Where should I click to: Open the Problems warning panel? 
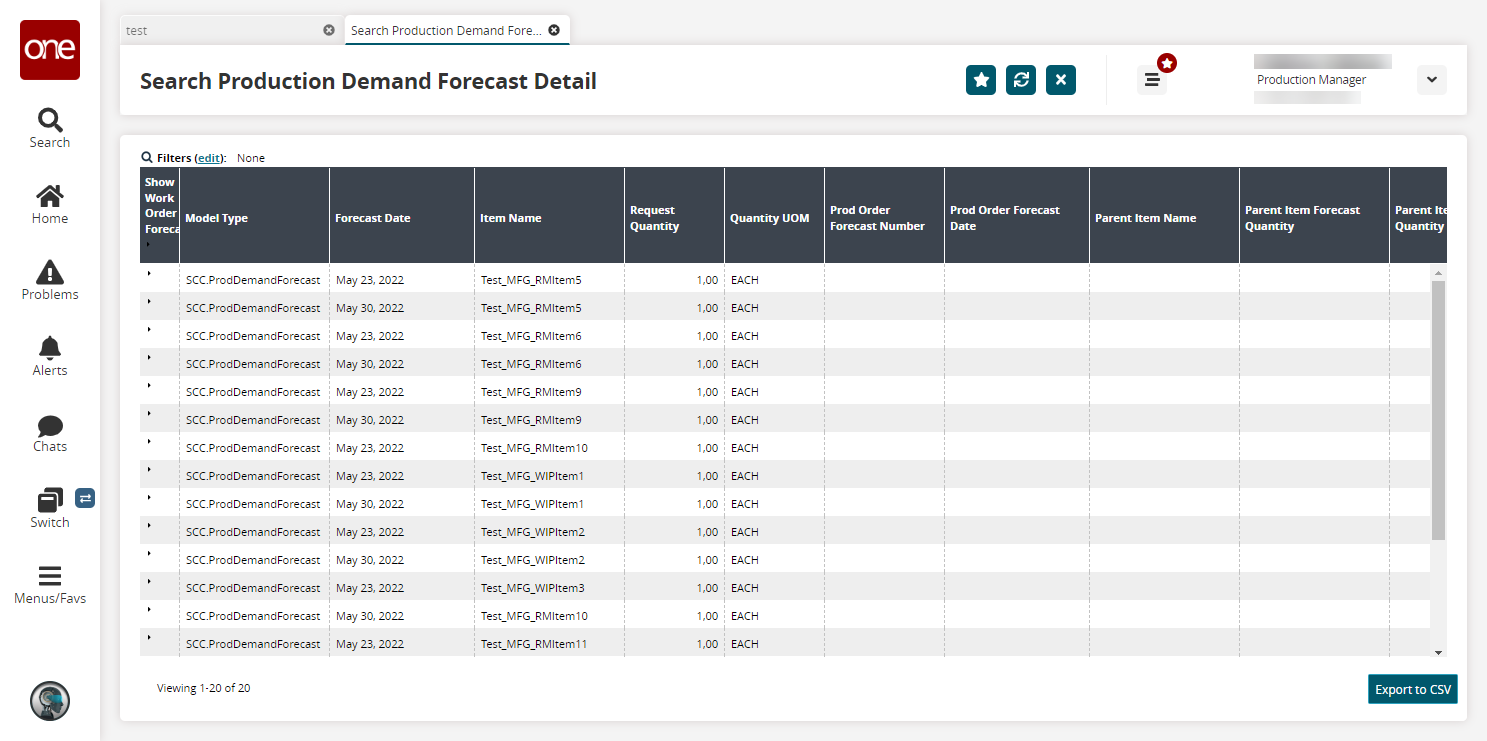(50, 280)
